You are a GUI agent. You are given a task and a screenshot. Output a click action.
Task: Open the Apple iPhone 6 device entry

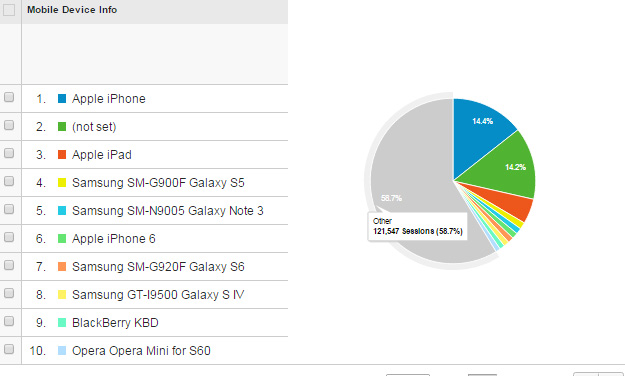pyautogui.click(x=114, y=238)
